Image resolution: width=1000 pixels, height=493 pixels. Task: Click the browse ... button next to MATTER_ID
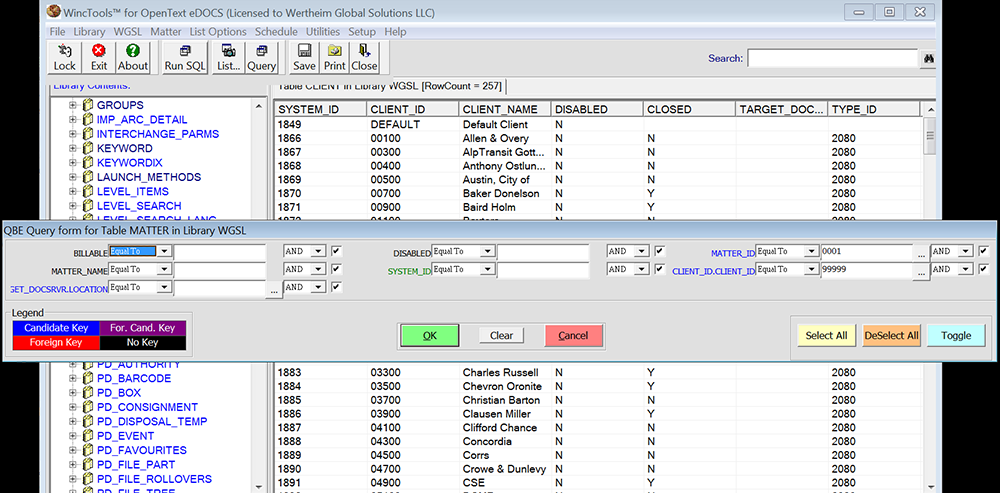(921, 253)
